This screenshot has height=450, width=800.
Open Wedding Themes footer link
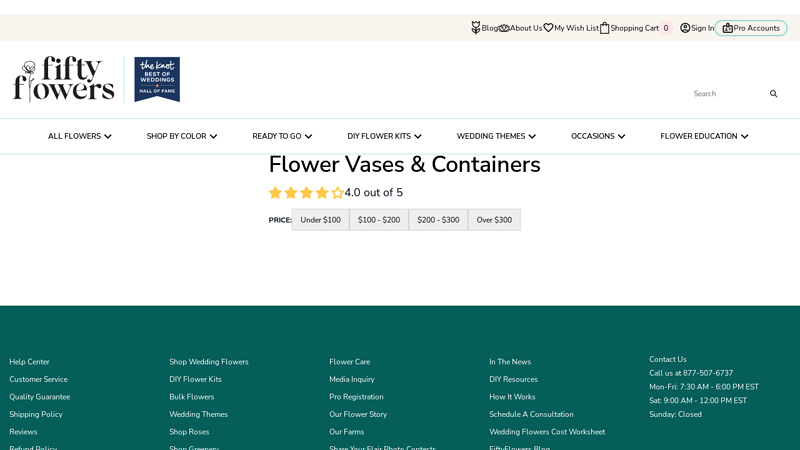click(x=198, y=414)
